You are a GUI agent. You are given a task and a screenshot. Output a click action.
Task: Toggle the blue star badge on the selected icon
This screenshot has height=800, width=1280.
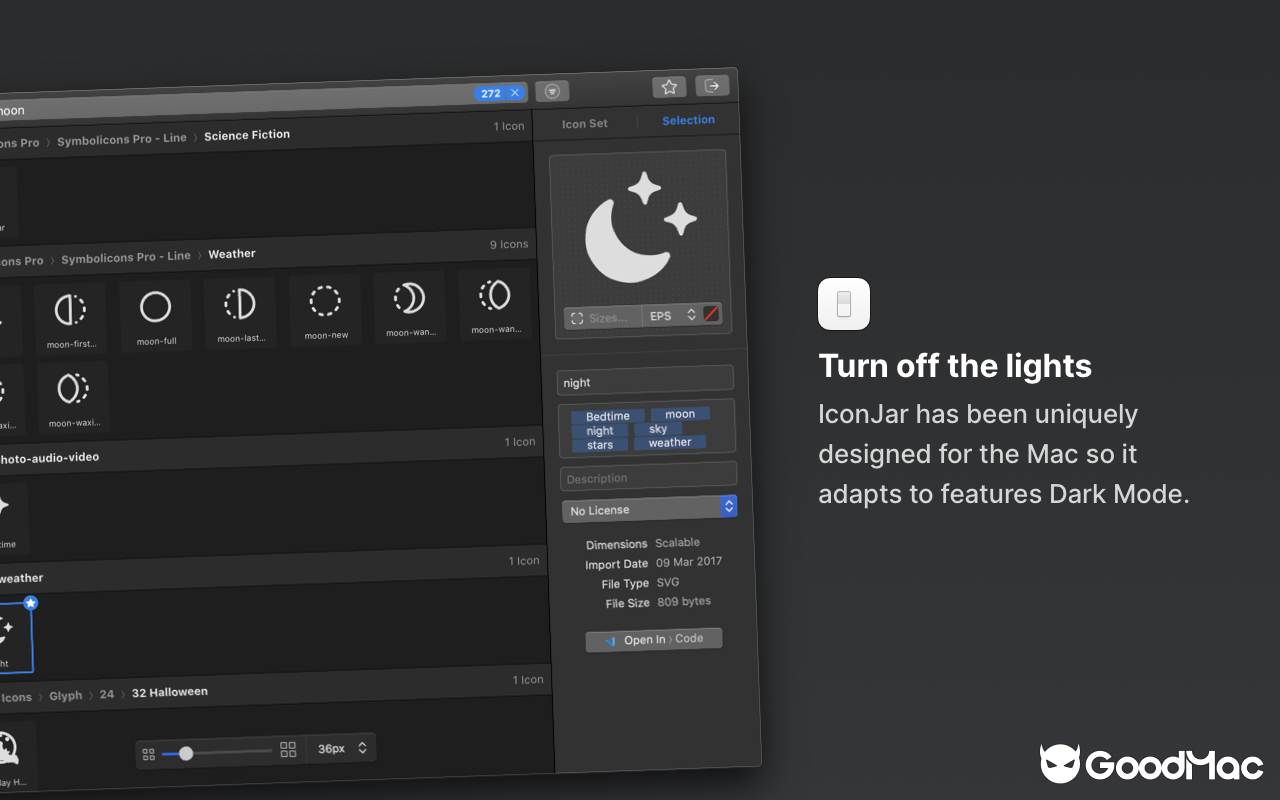(31, 603)
